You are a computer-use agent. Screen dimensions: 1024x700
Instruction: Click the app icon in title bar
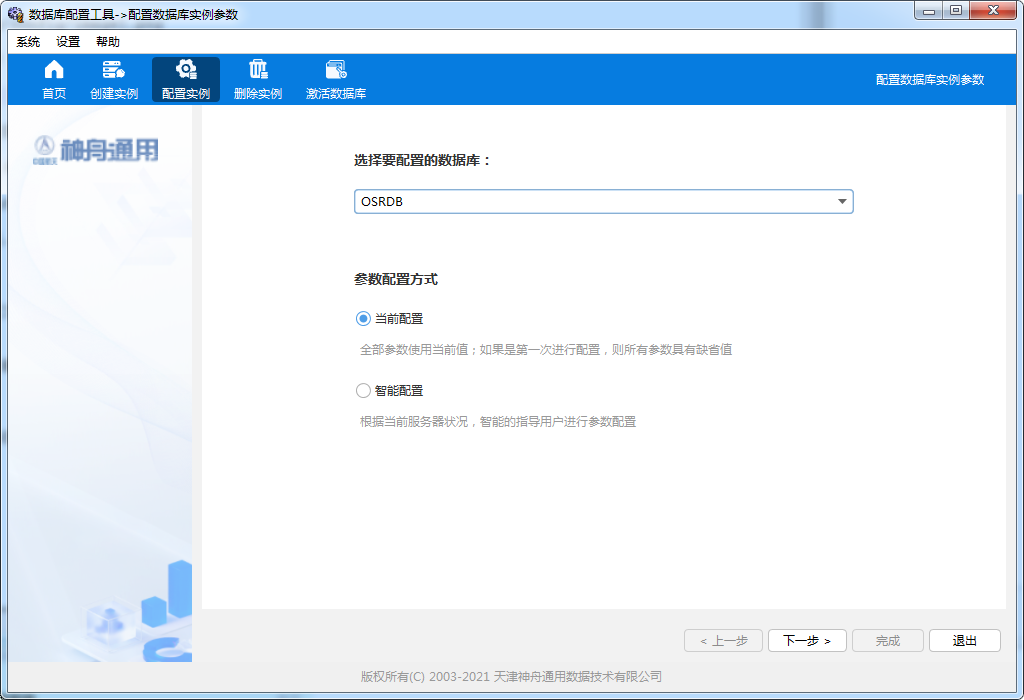15,14
